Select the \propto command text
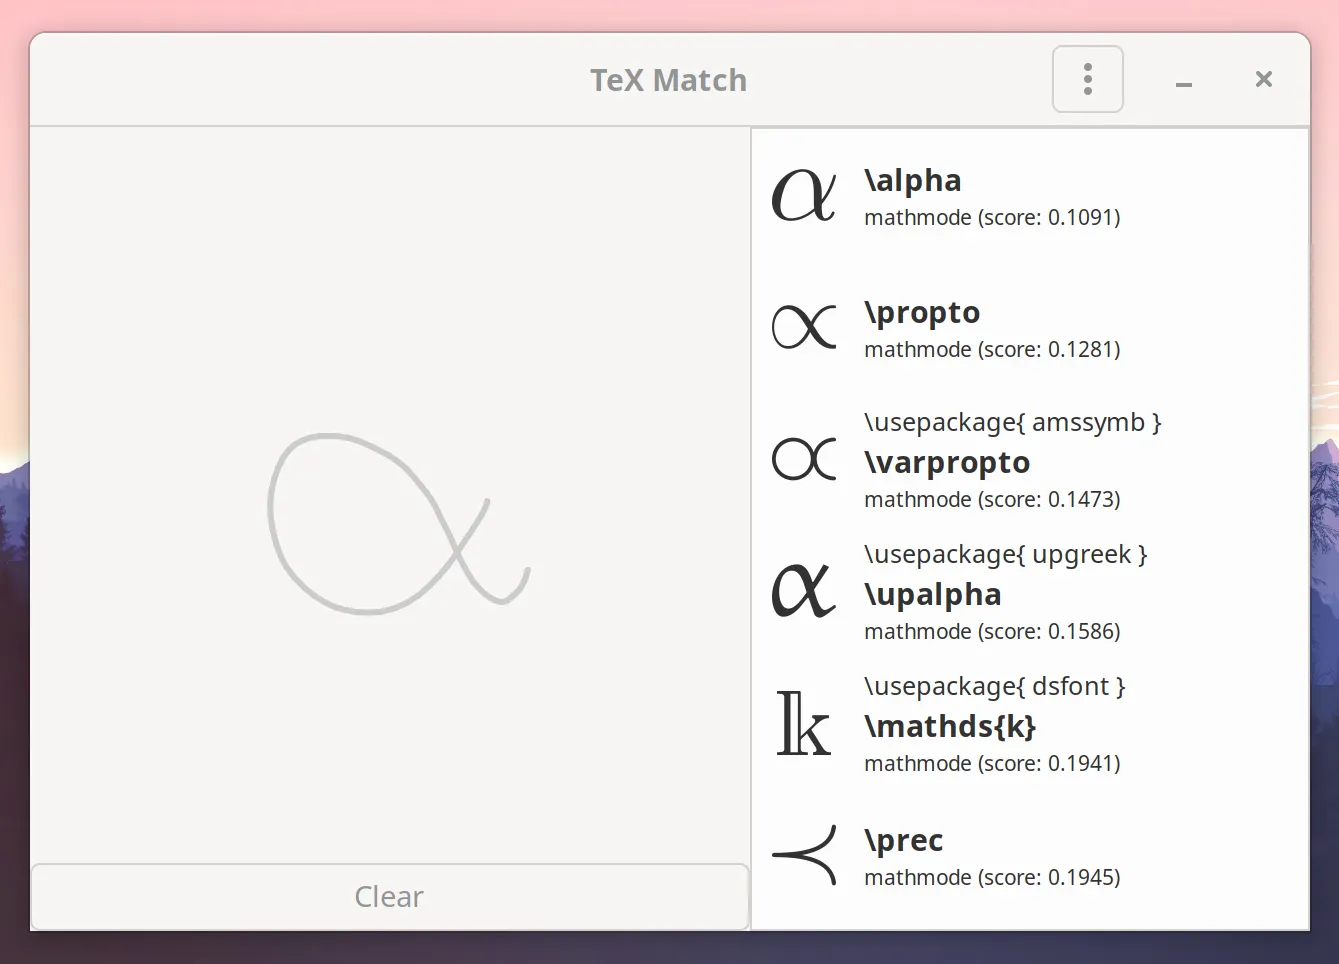This screenshot has height=964, width=1339. pyautogui.click(x=922, y=313)
